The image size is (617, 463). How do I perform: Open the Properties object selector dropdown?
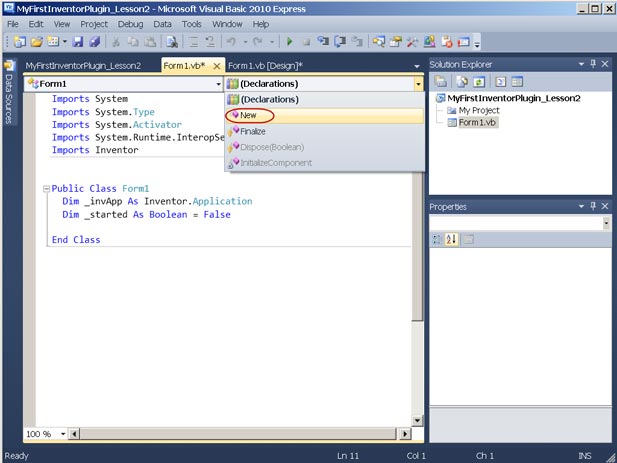pos(605,223)
